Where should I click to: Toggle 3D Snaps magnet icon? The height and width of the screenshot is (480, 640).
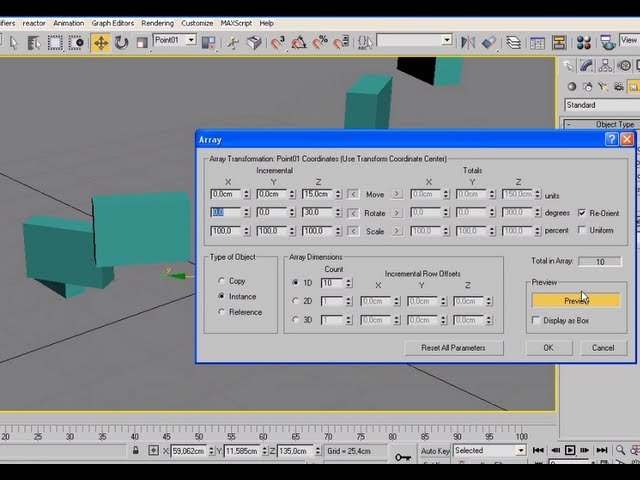(x=278, y=42)
